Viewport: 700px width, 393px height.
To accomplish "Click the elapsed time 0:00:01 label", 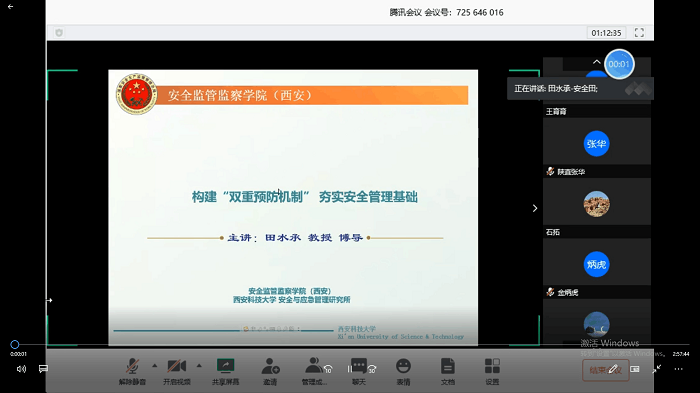I will 18,354.
